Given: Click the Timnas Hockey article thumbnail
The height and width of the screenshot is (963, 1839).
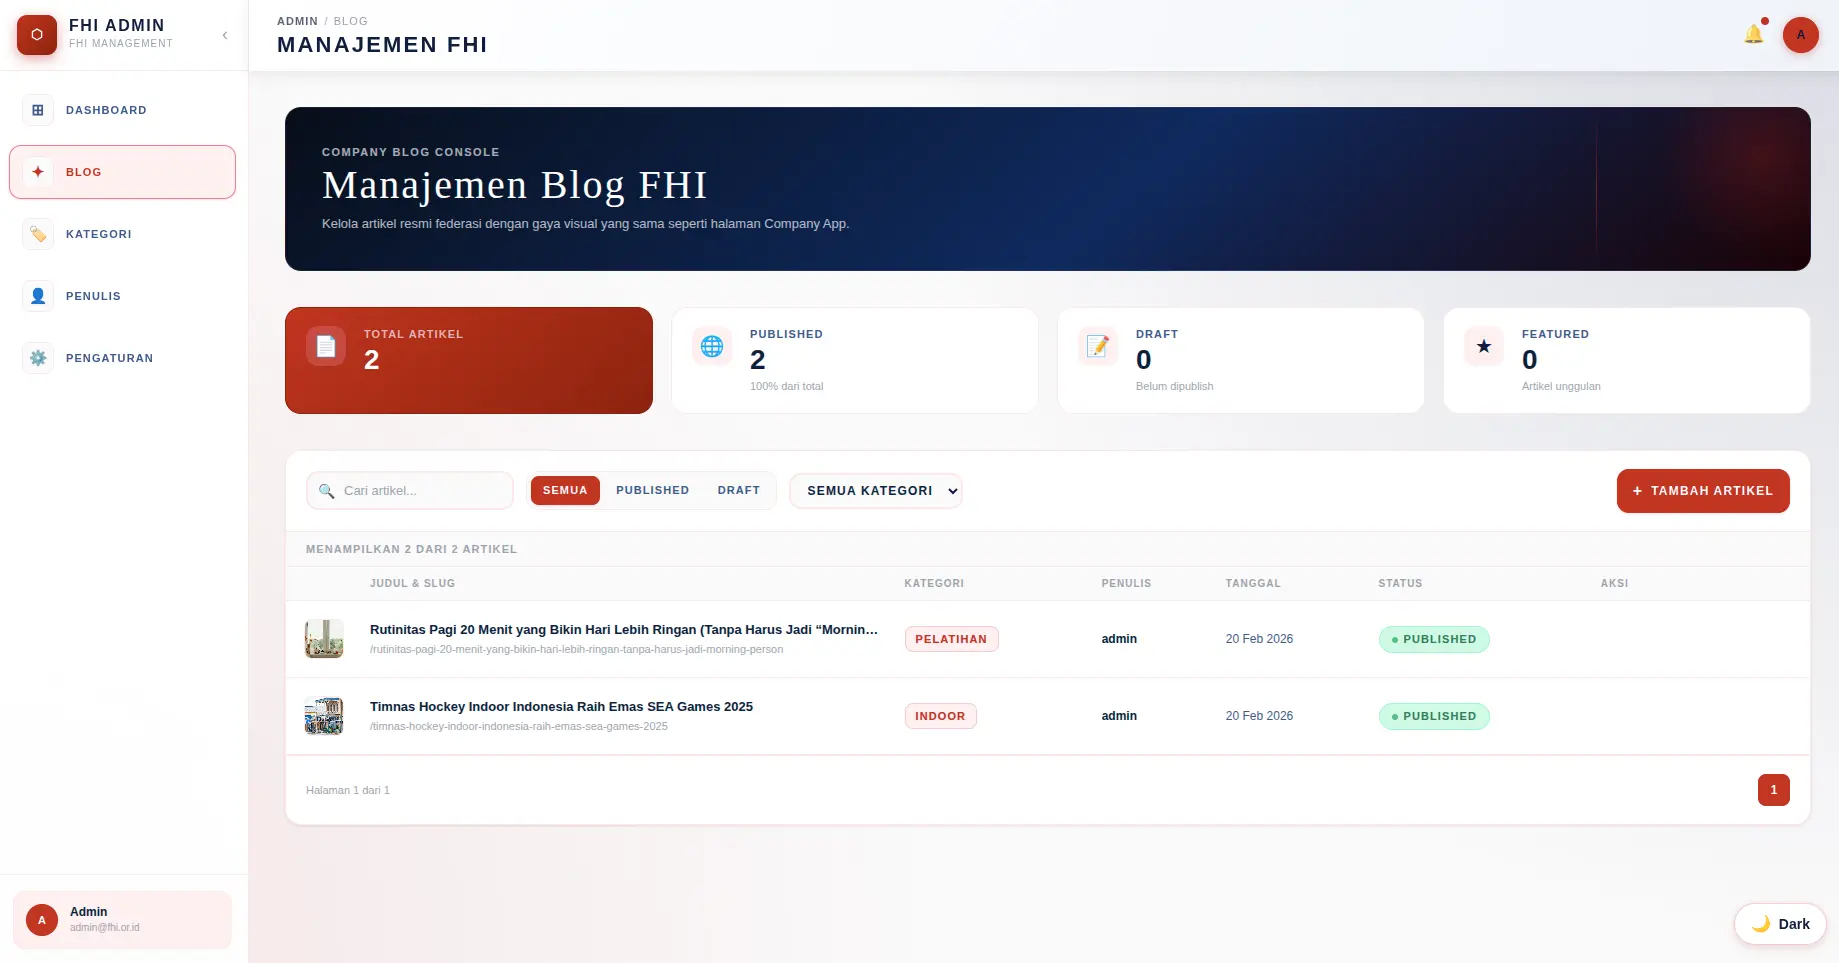Looking at the screenshot, I should [324, 716].
